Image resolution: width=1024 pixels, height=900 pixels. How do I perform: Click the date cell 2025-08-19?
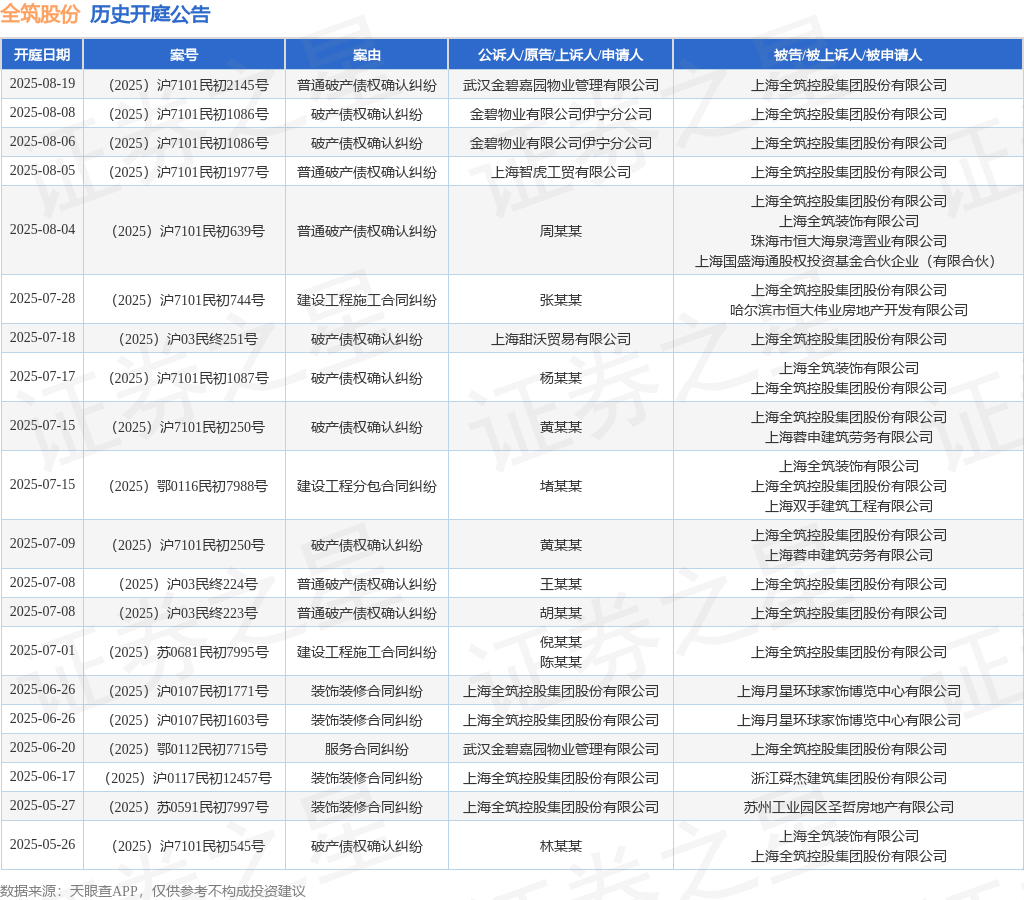coord(42,84)
